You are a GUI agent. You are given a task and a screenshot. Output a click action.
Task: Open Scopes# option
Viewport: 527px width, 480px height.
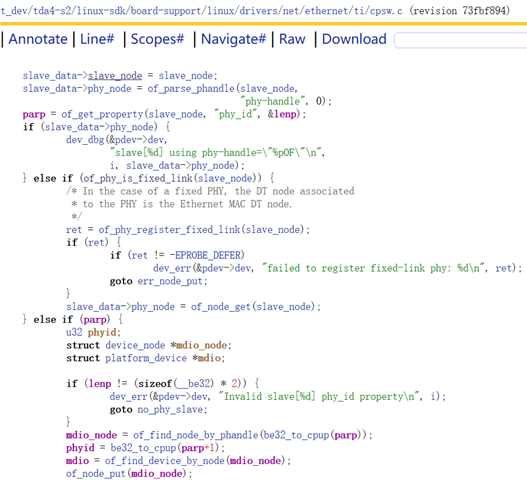click(157, 39)
